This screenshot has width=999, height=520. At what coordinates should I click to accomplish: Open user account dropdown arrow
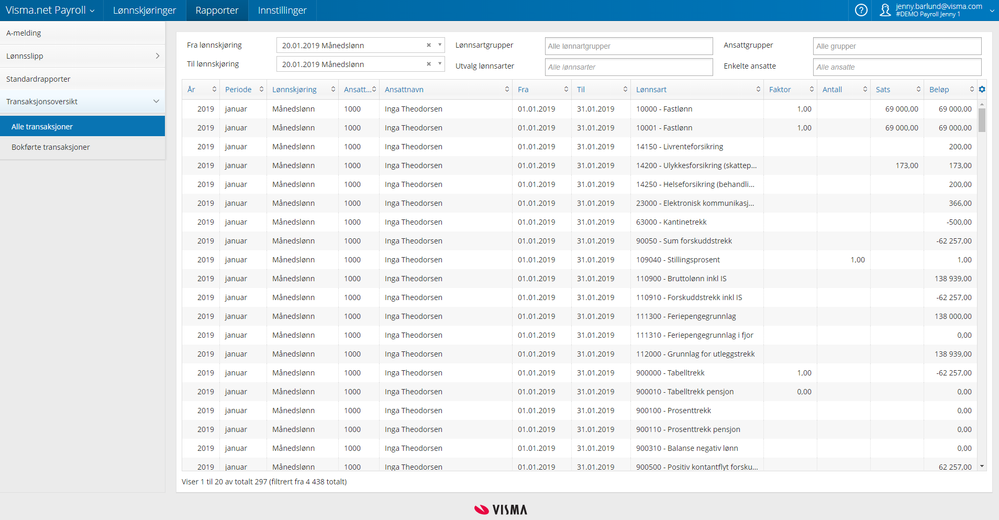click(991, 11)
